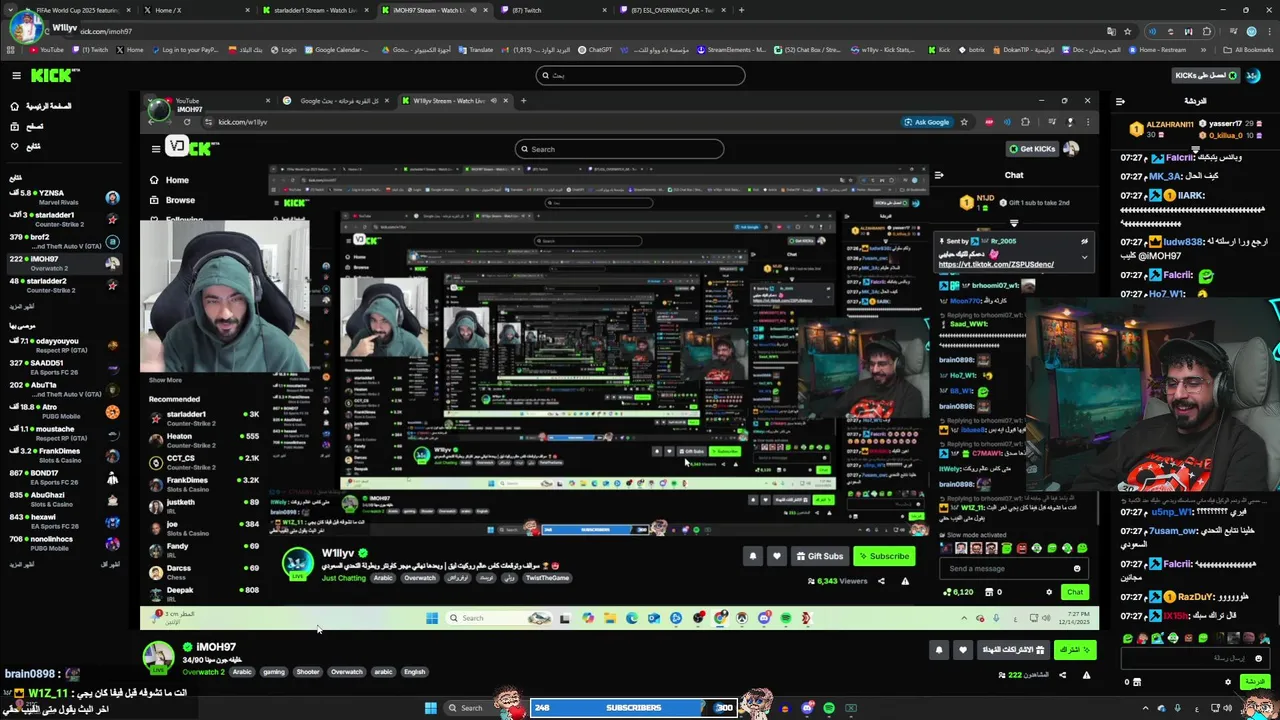Open the All Bookmarks folder
The width and height of the screenshot is (1280, 720).
[x=1248, y=49]
